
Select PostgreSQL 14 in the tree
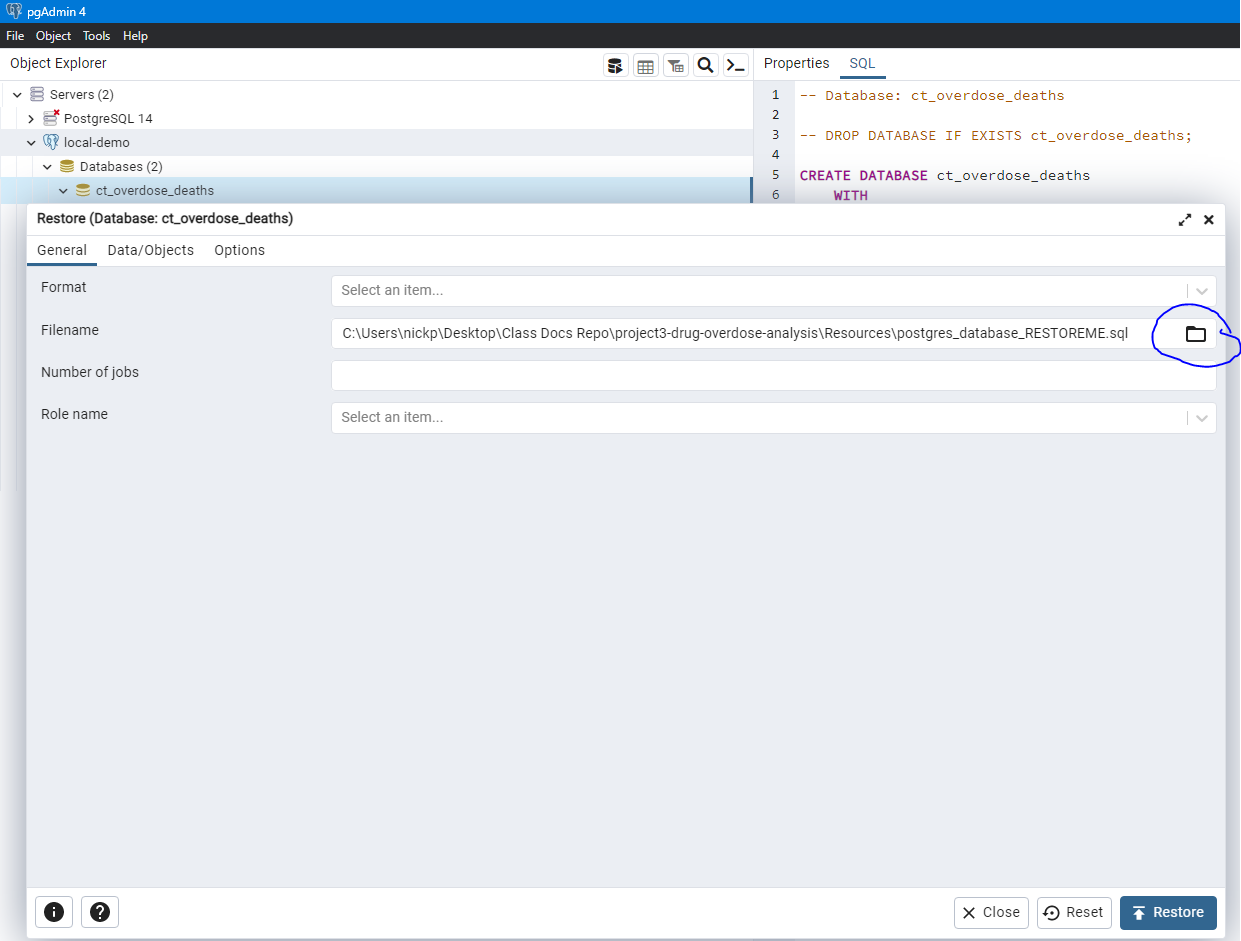[108, 118]
